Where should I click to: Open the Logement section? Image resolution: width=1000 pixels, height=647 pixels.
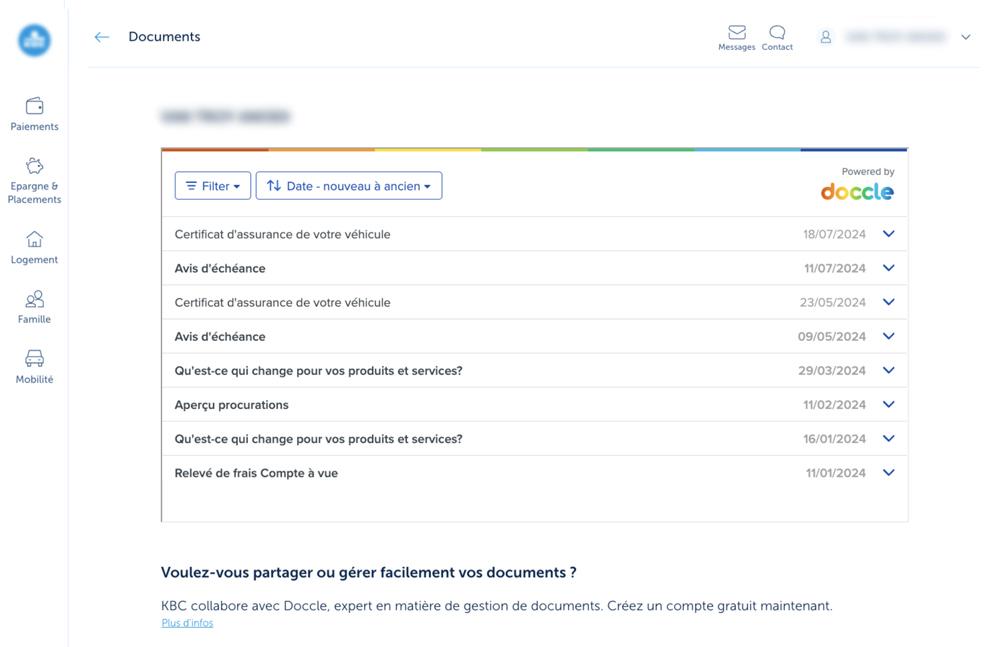(34, 247)
